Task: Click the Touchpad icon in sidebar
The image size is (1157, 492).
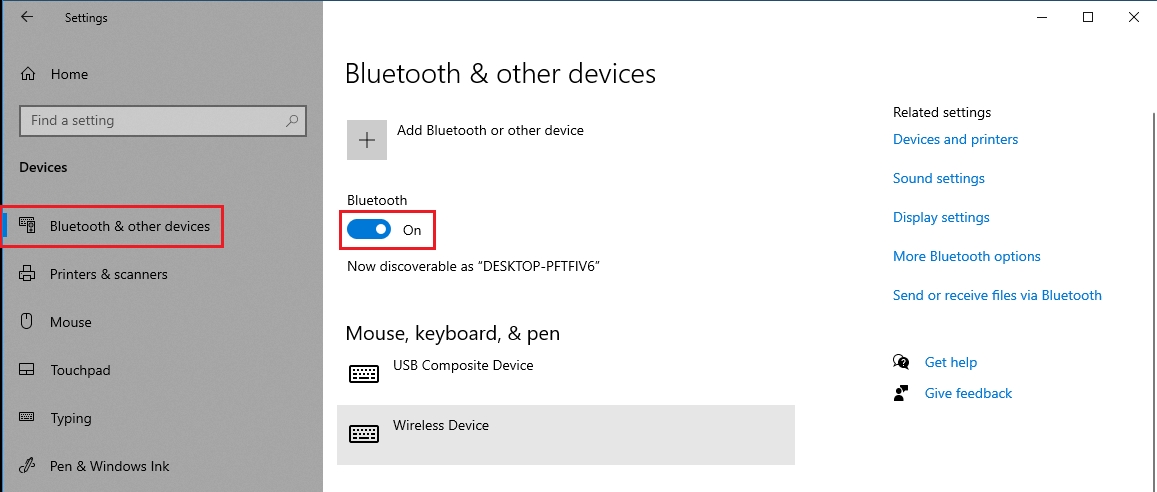Action: pyautogui.click(x=28, y=370)
